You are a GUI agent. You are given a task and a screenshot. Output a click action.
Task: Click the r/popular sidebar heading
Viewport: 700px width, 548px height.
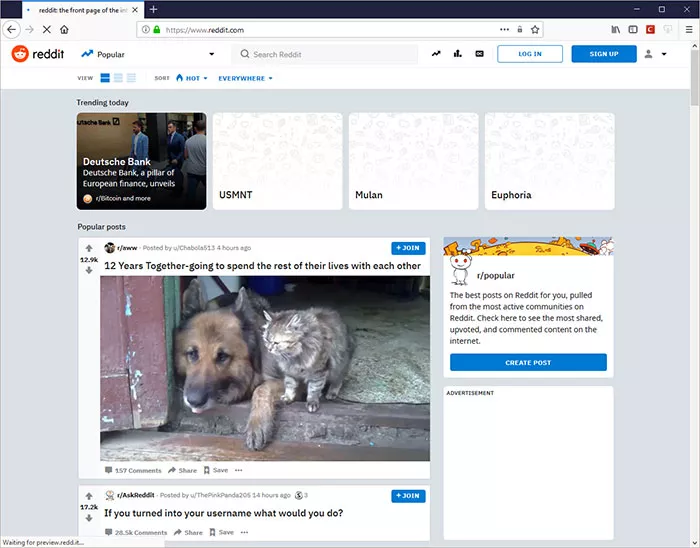pos(496,276)
